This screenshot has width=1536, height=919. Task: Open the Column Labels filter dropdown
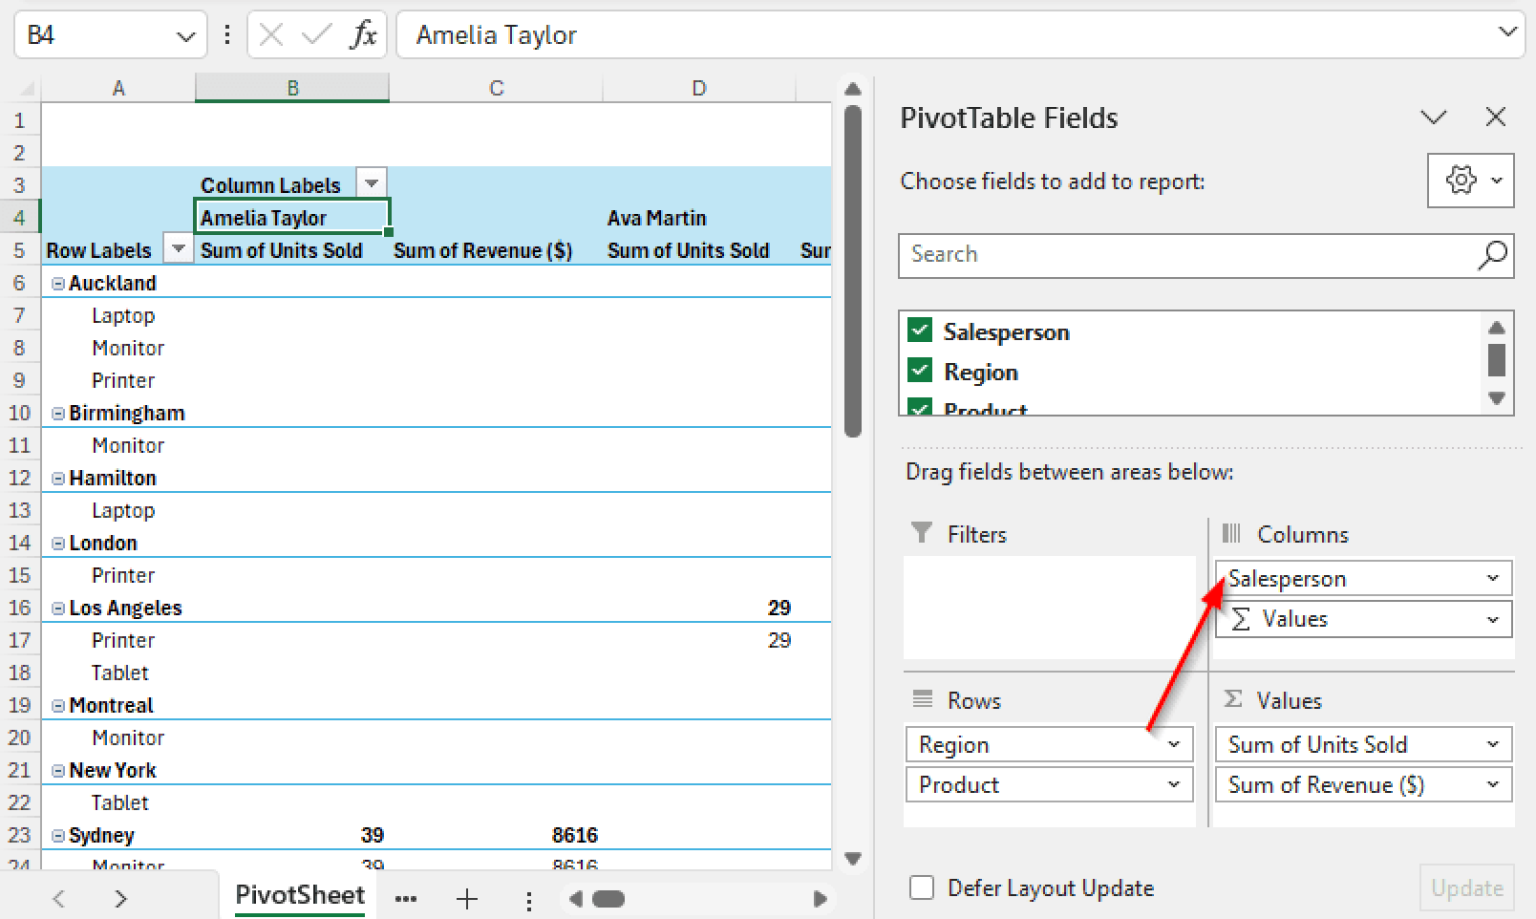[x=371, y=183]
